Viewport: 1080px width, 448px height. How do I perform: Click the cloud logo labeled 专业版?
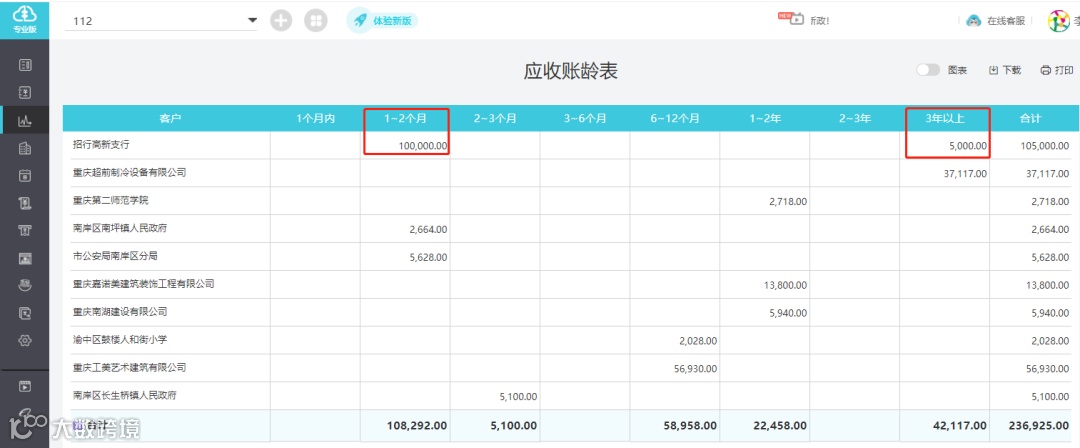[25, 19]
